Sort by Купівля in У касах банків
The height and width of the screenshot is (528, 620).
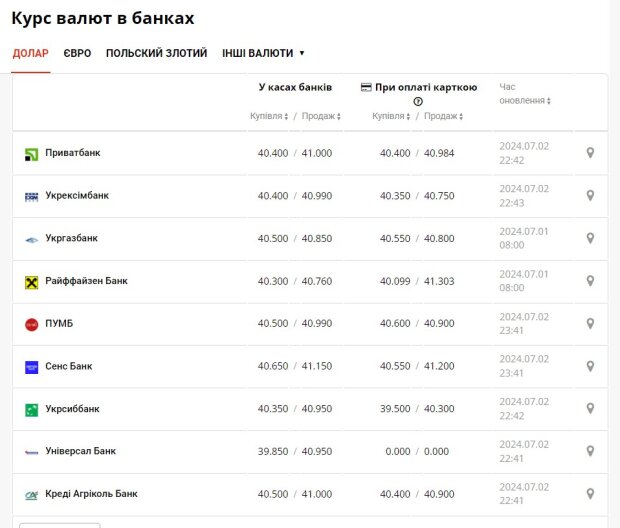[269, 116]
